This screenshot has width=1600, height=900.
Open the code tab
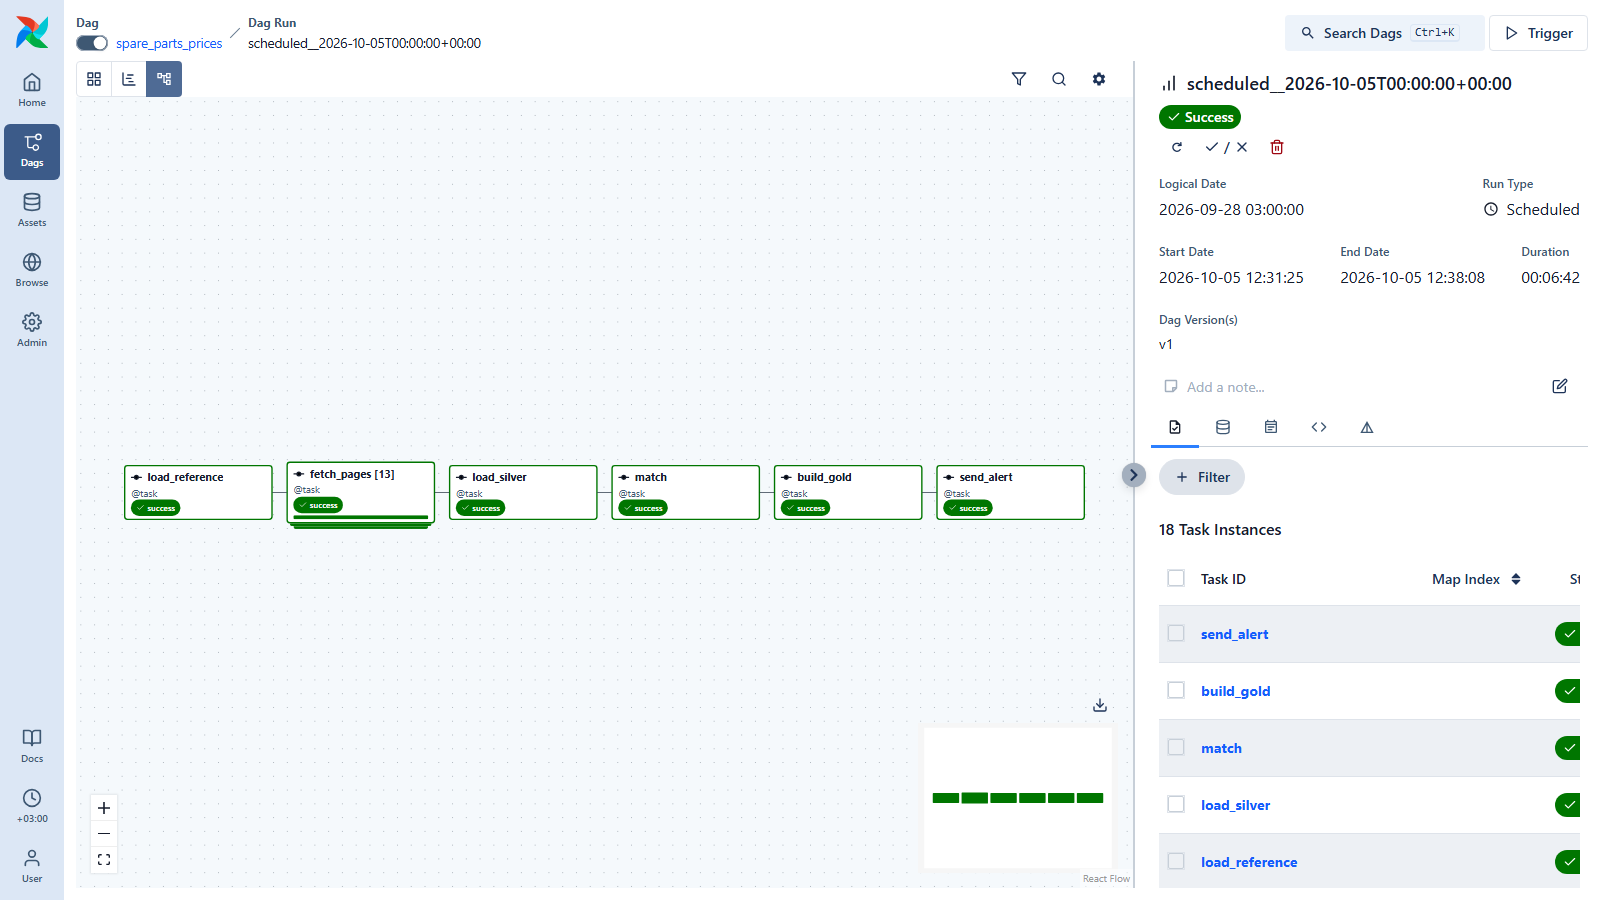[1319, 427]
